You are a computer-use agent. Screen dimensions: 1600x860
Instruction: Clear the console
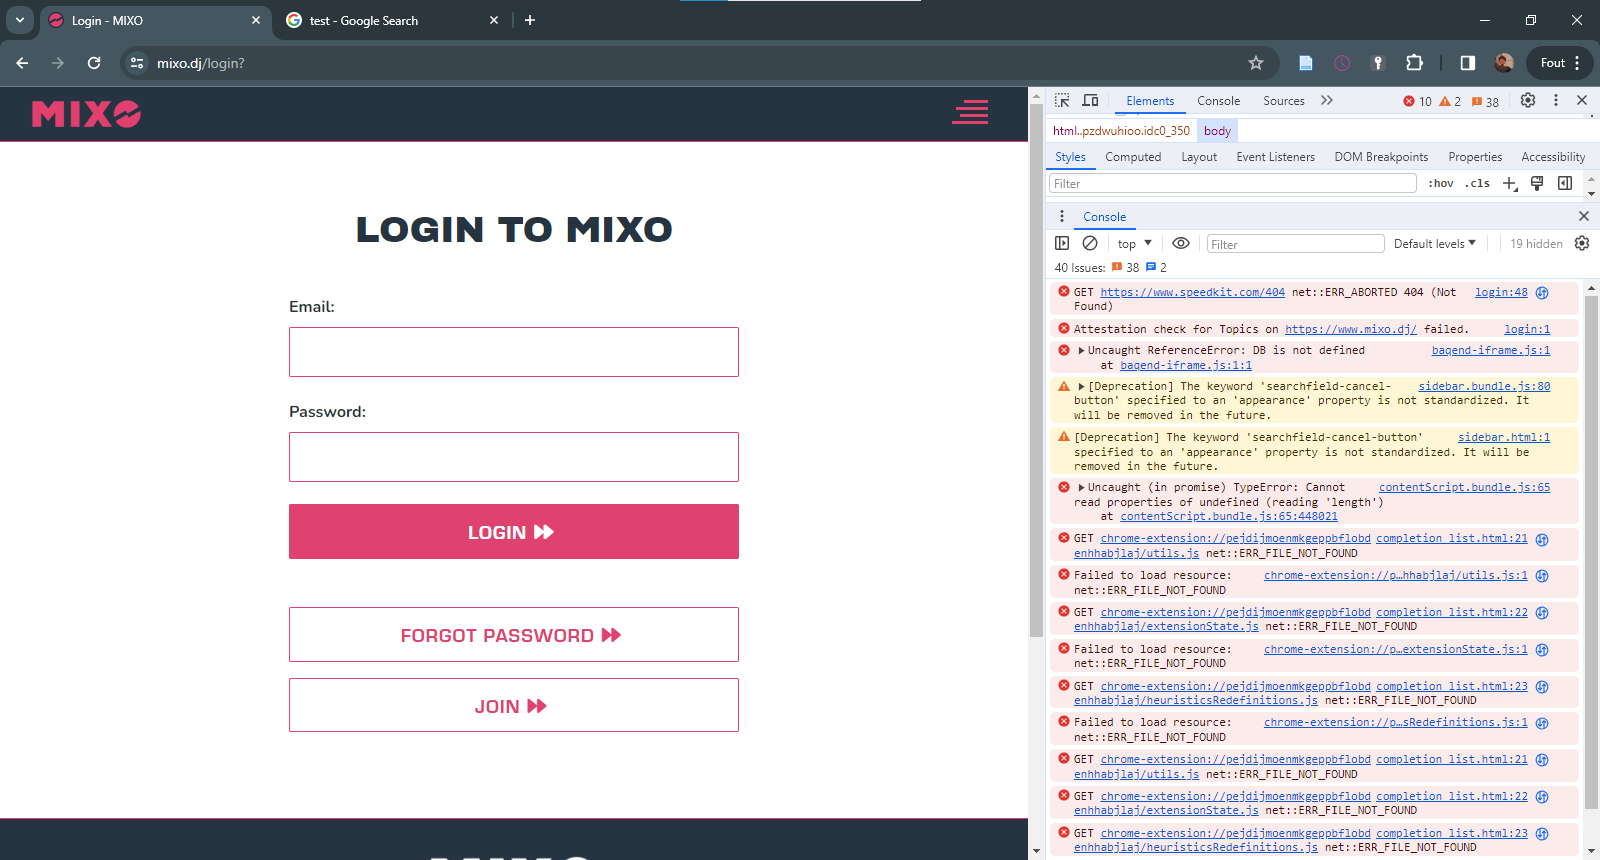coord(1090,243)
